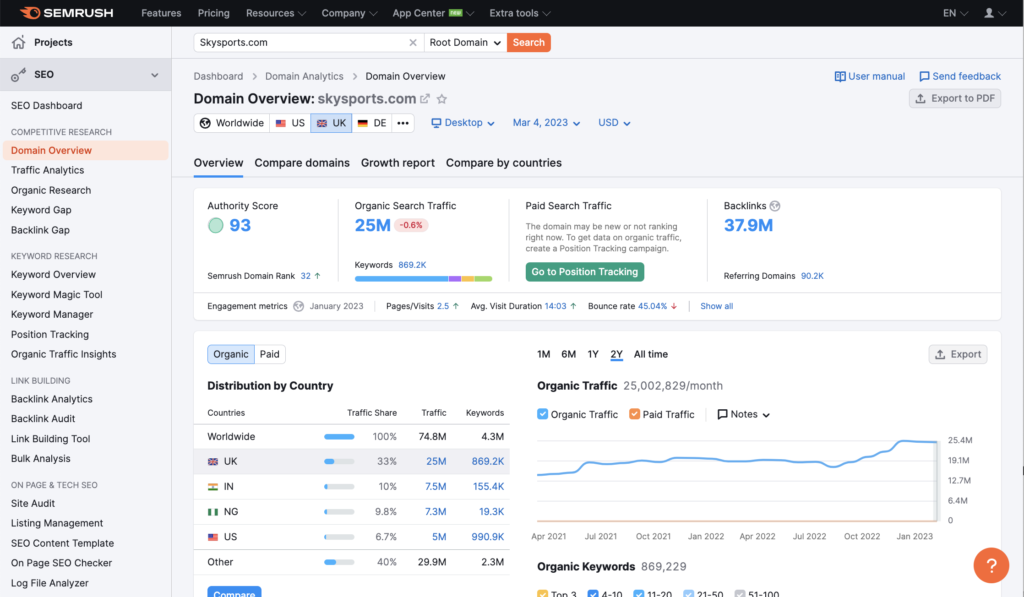The image size is (1024, 597).
Task: Click the IN flag in country table
Action: click(213, 487)
